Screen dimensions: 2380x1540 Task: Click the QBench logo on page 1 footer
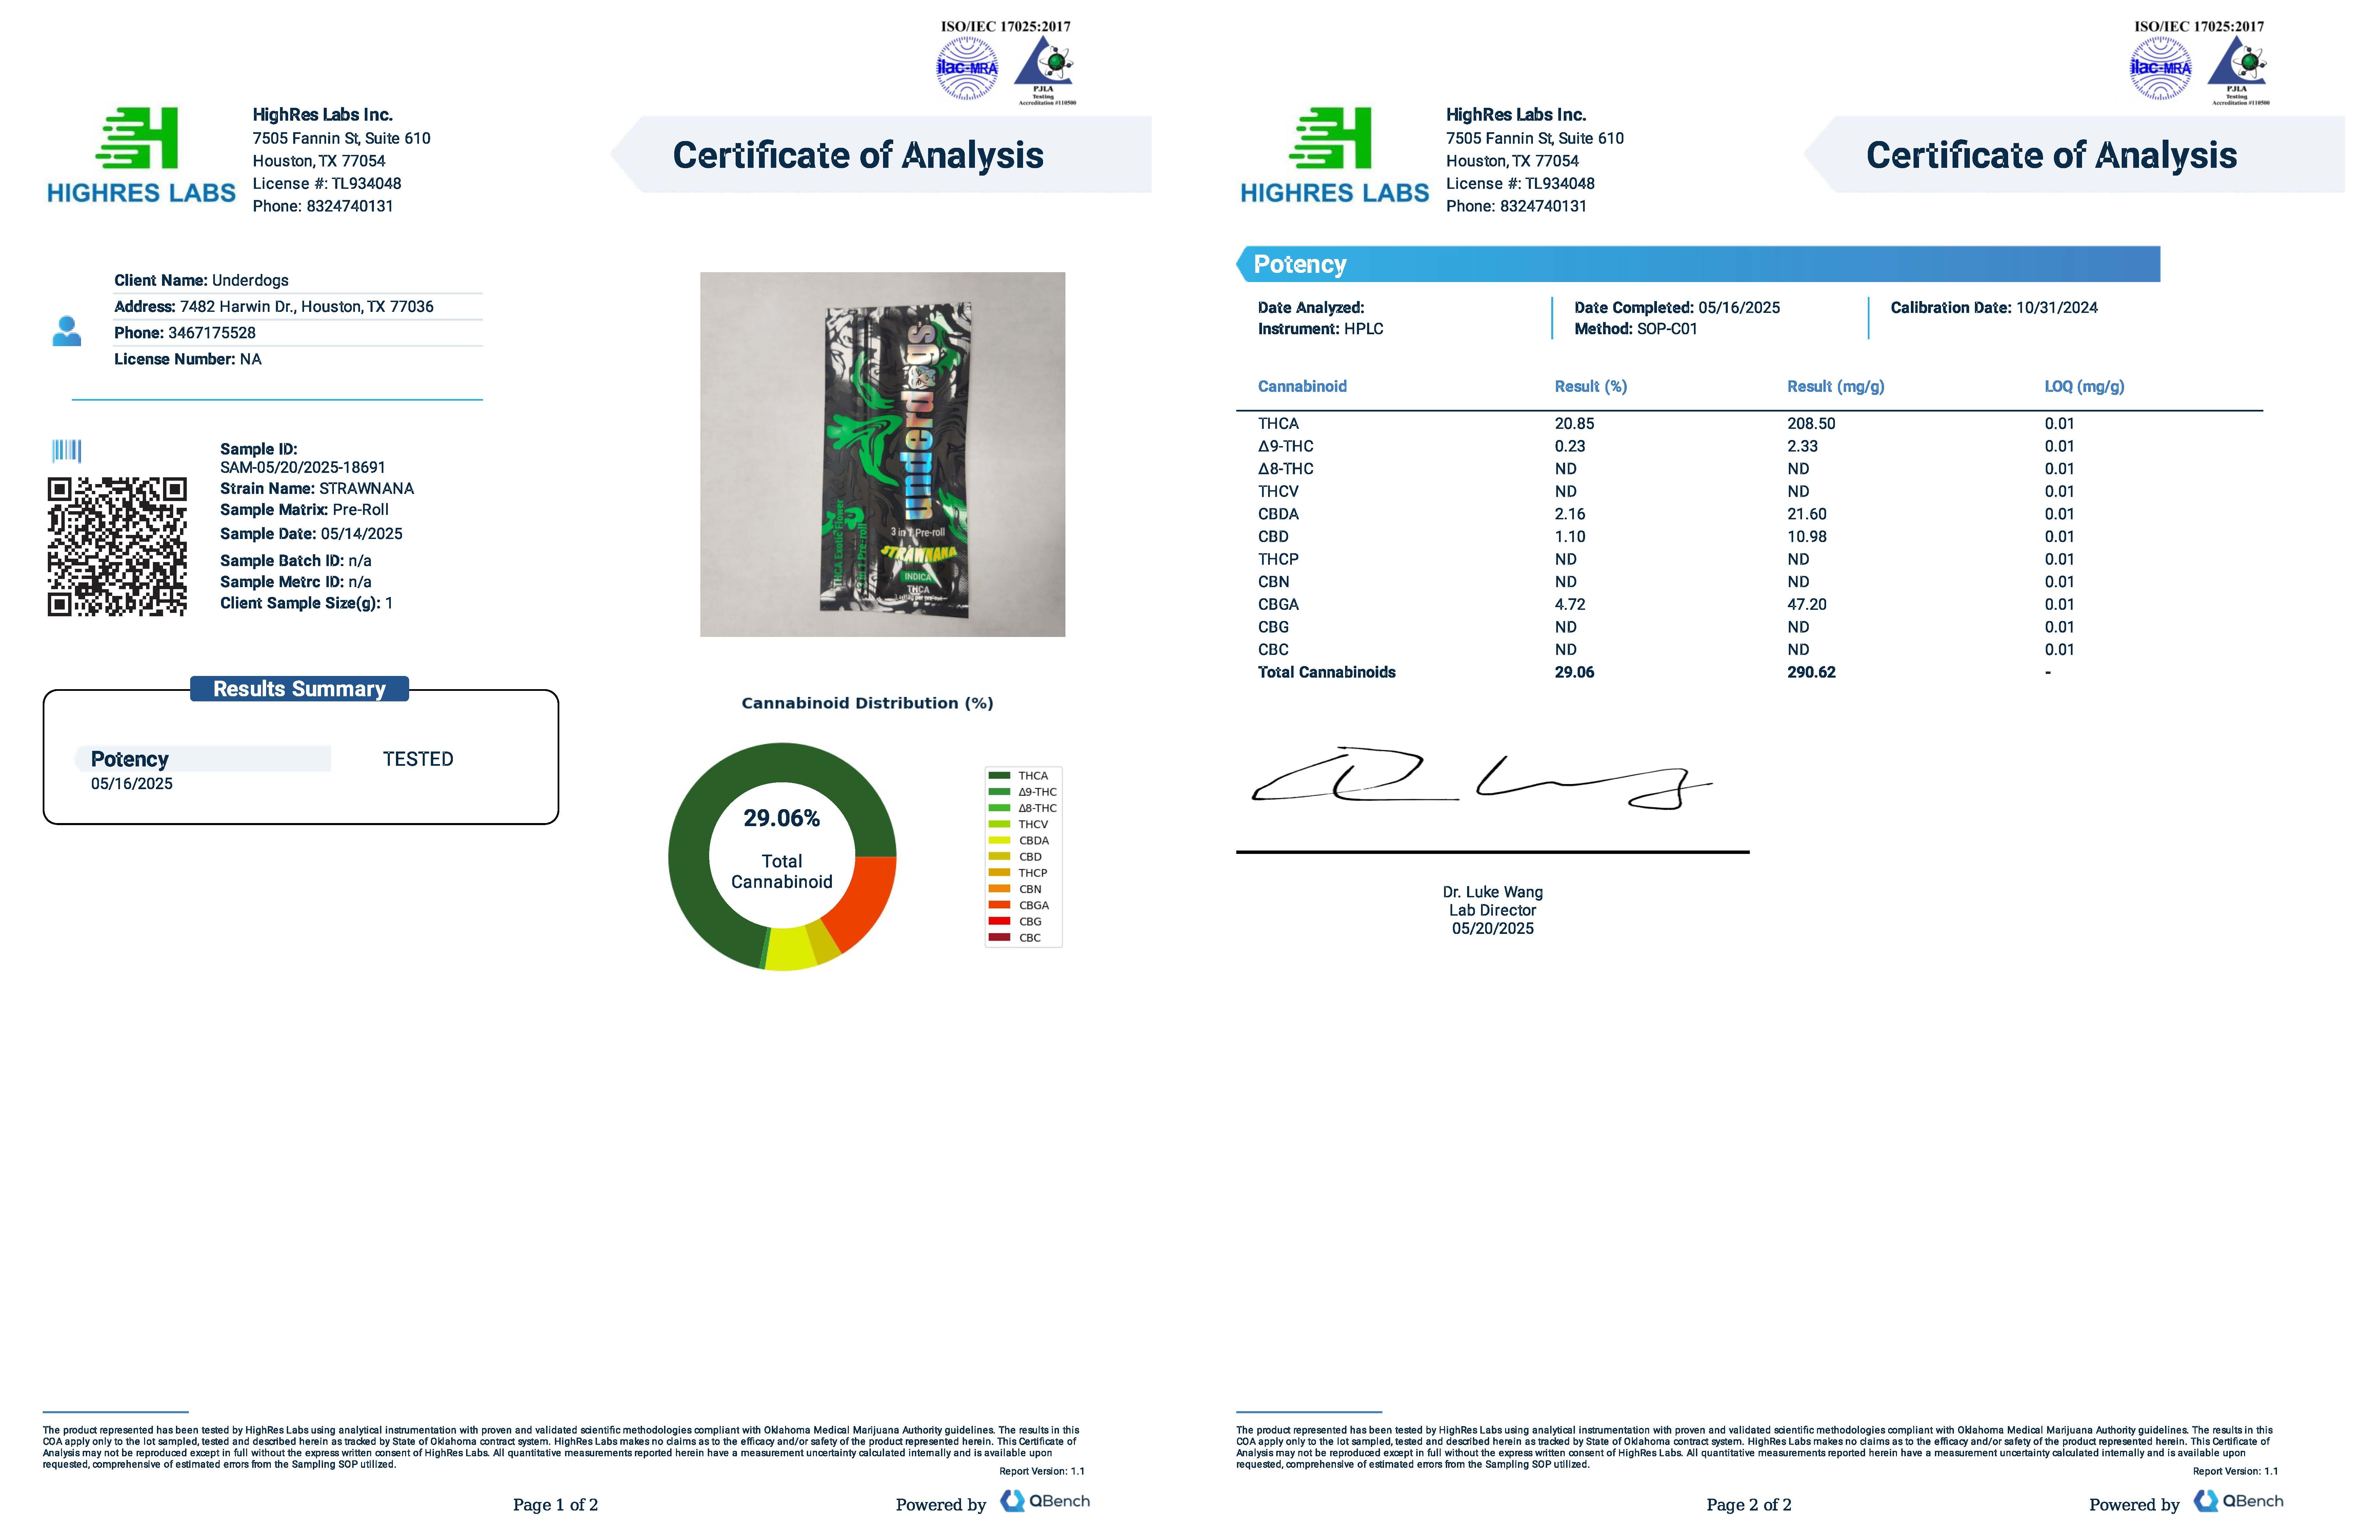(x=1045, y=1501)
